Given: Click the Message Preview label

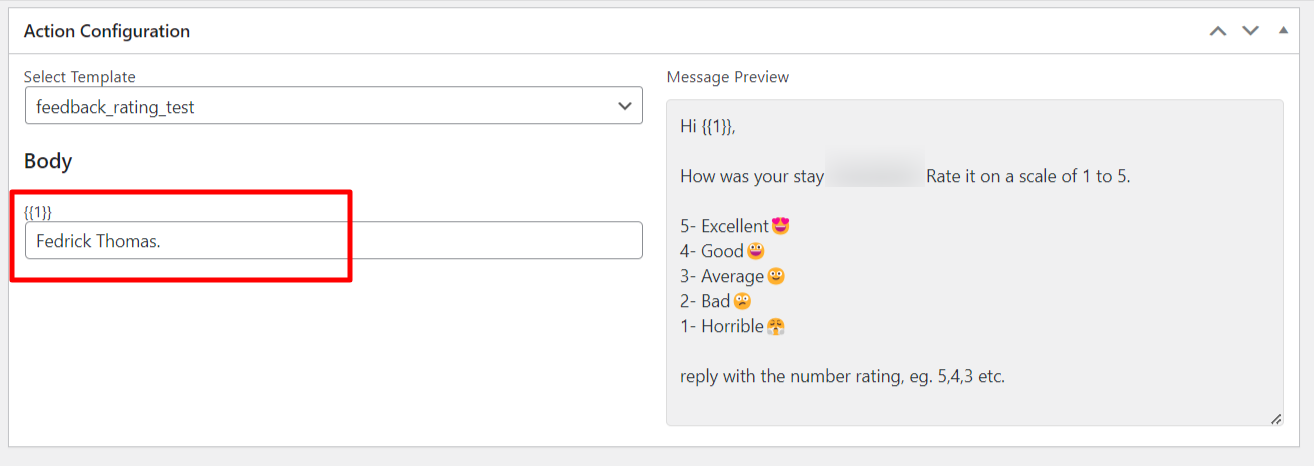Looking at the screenshot, I should (x=727, y=77).
